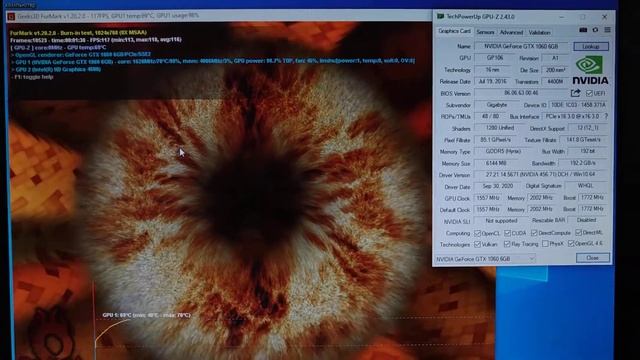Click FurMark GPU temperature graph label
The image size is (640, 360).
(x=146, y=315)
